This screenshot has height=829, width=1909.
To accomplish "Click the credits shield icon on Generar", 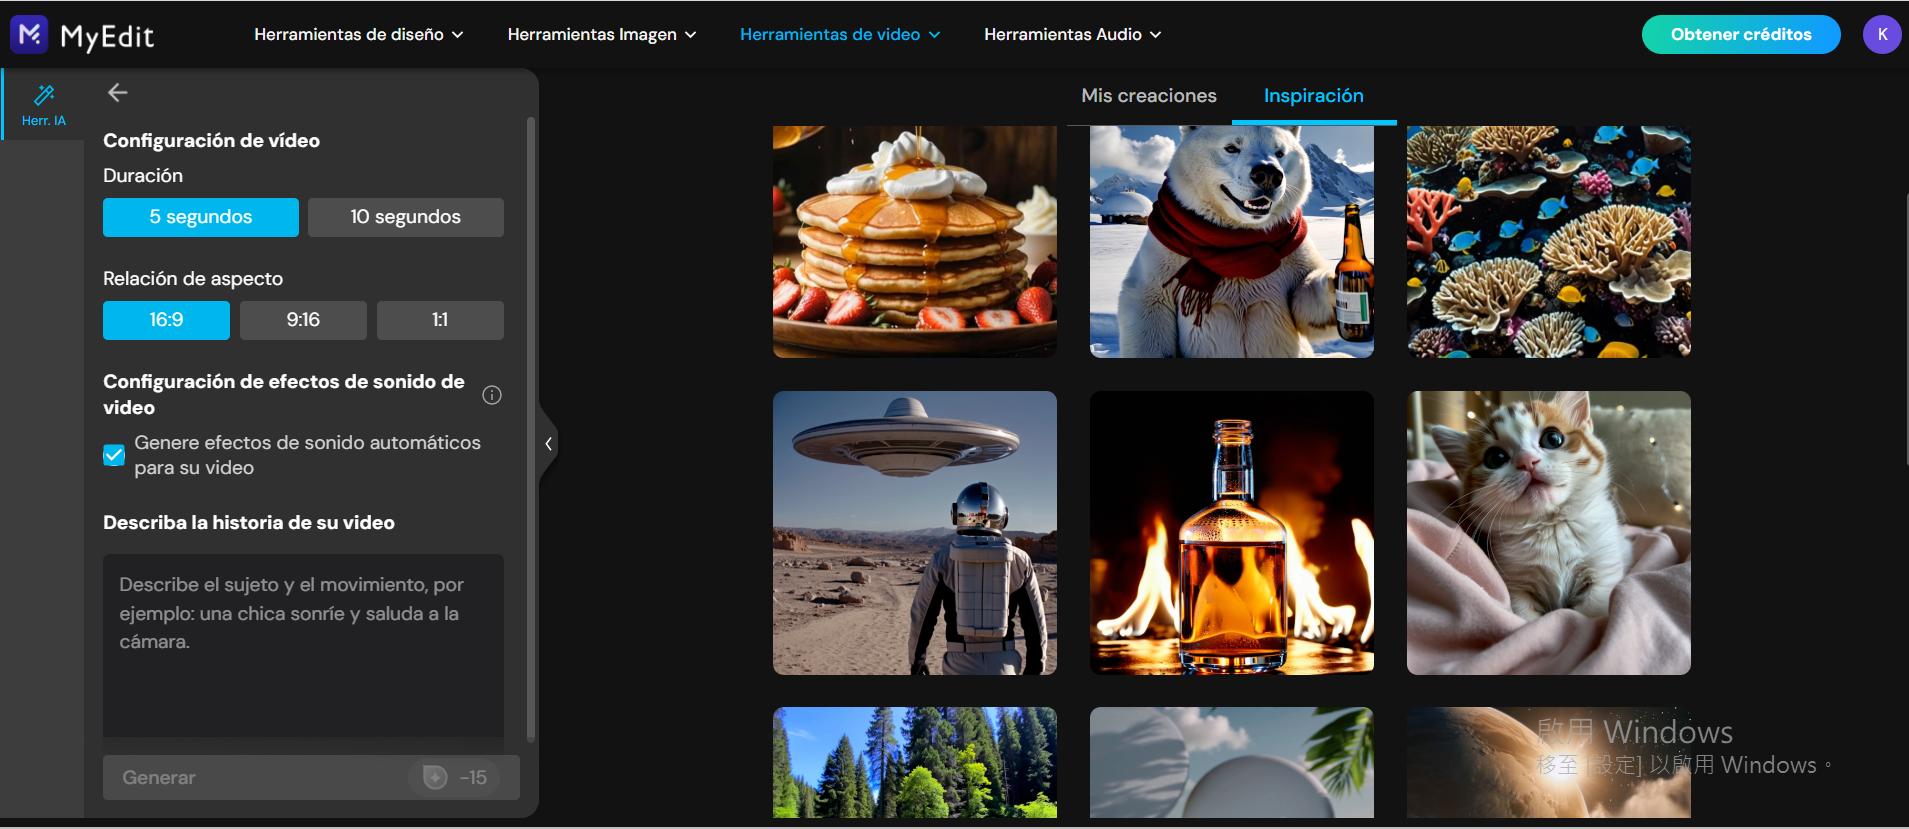I will coord(435,777).
